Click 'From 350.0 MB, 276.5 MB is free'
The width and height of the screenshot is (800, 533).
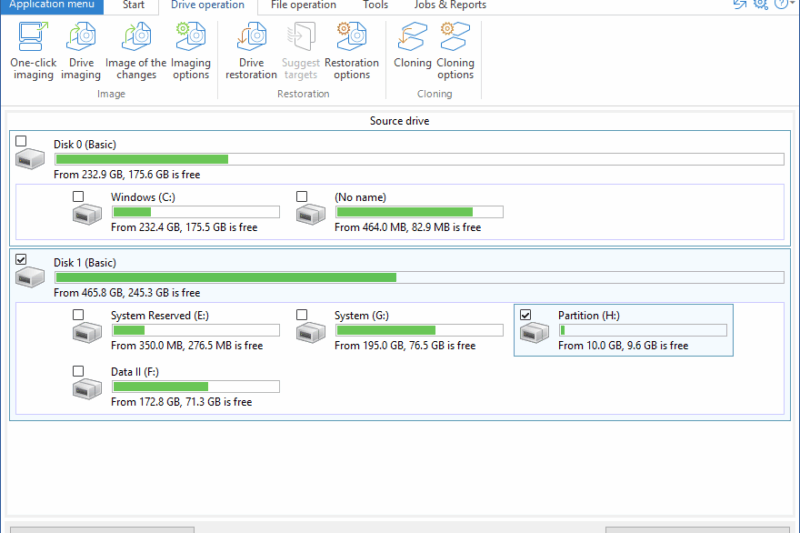(187, 346)
